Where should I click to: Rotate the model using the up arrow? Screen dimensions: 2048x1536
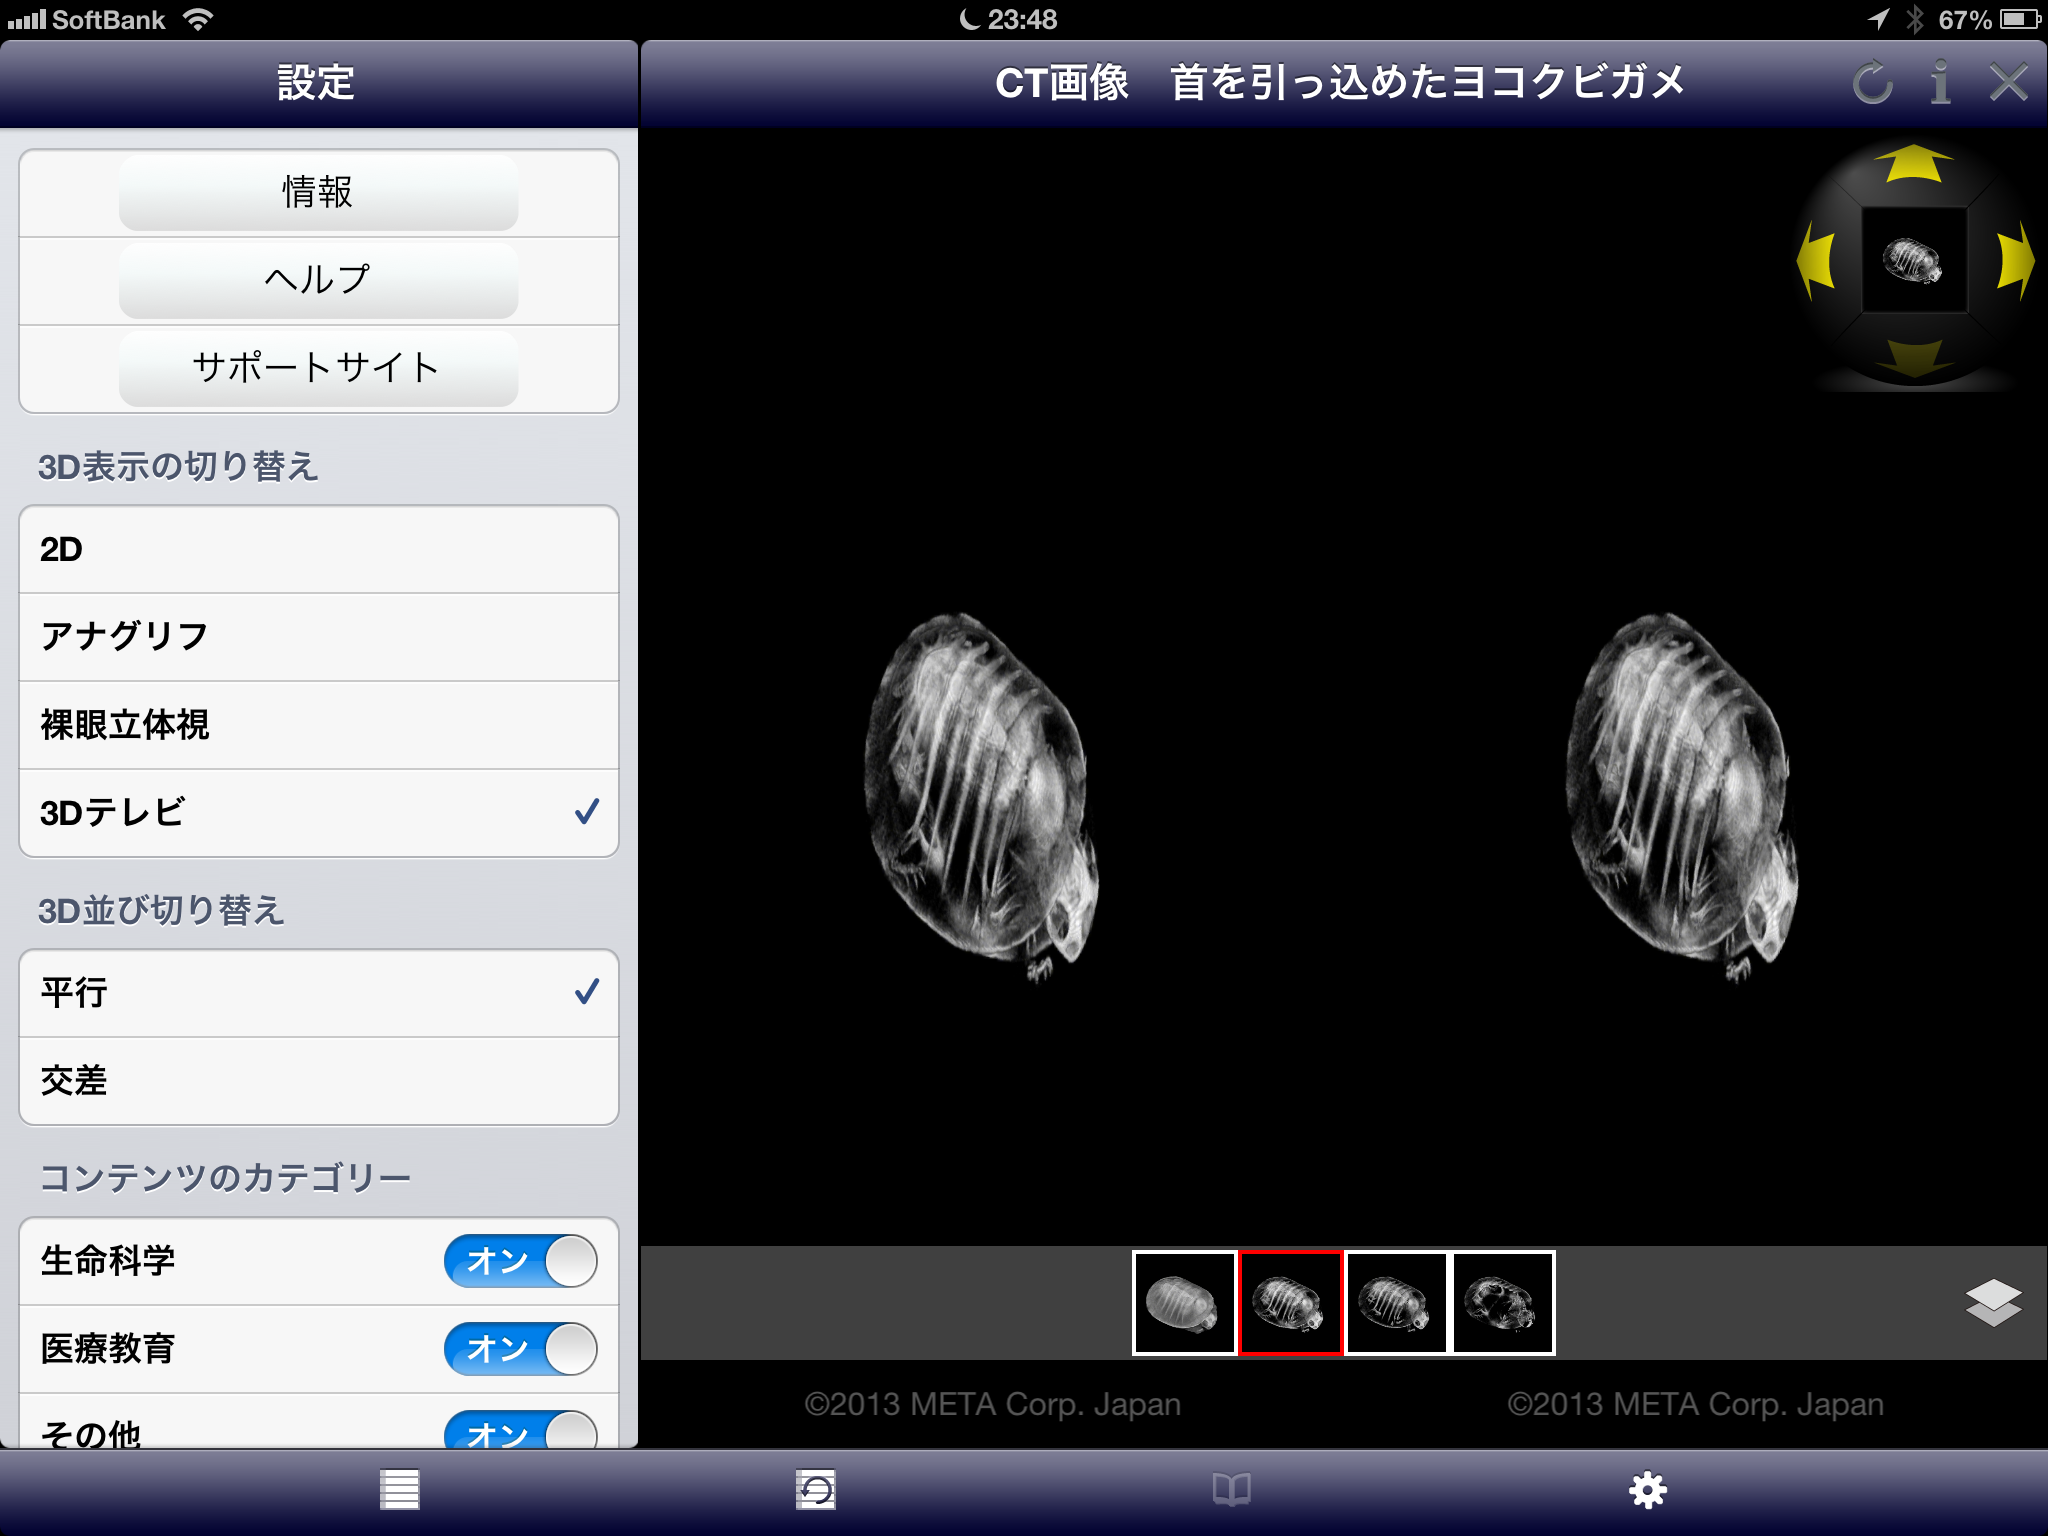[x=1913, y=165]
